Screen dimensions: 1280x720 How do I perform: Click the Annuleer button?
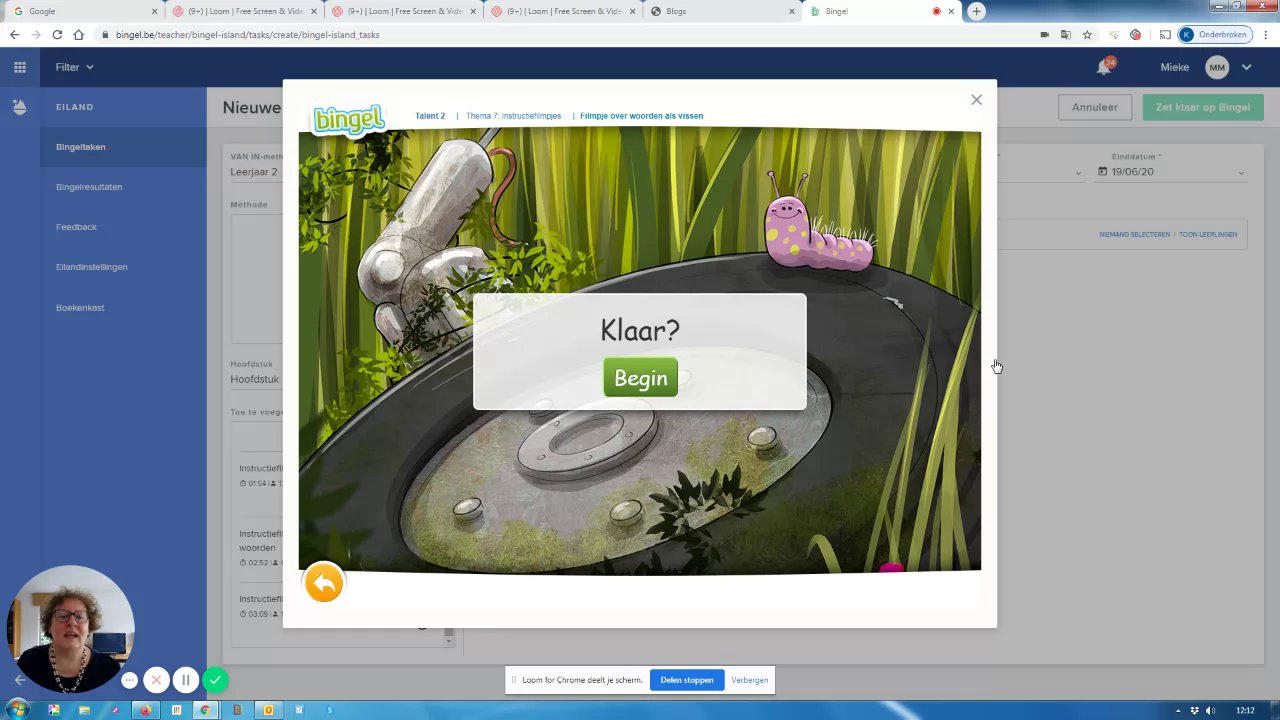(x=1095, y=107)
